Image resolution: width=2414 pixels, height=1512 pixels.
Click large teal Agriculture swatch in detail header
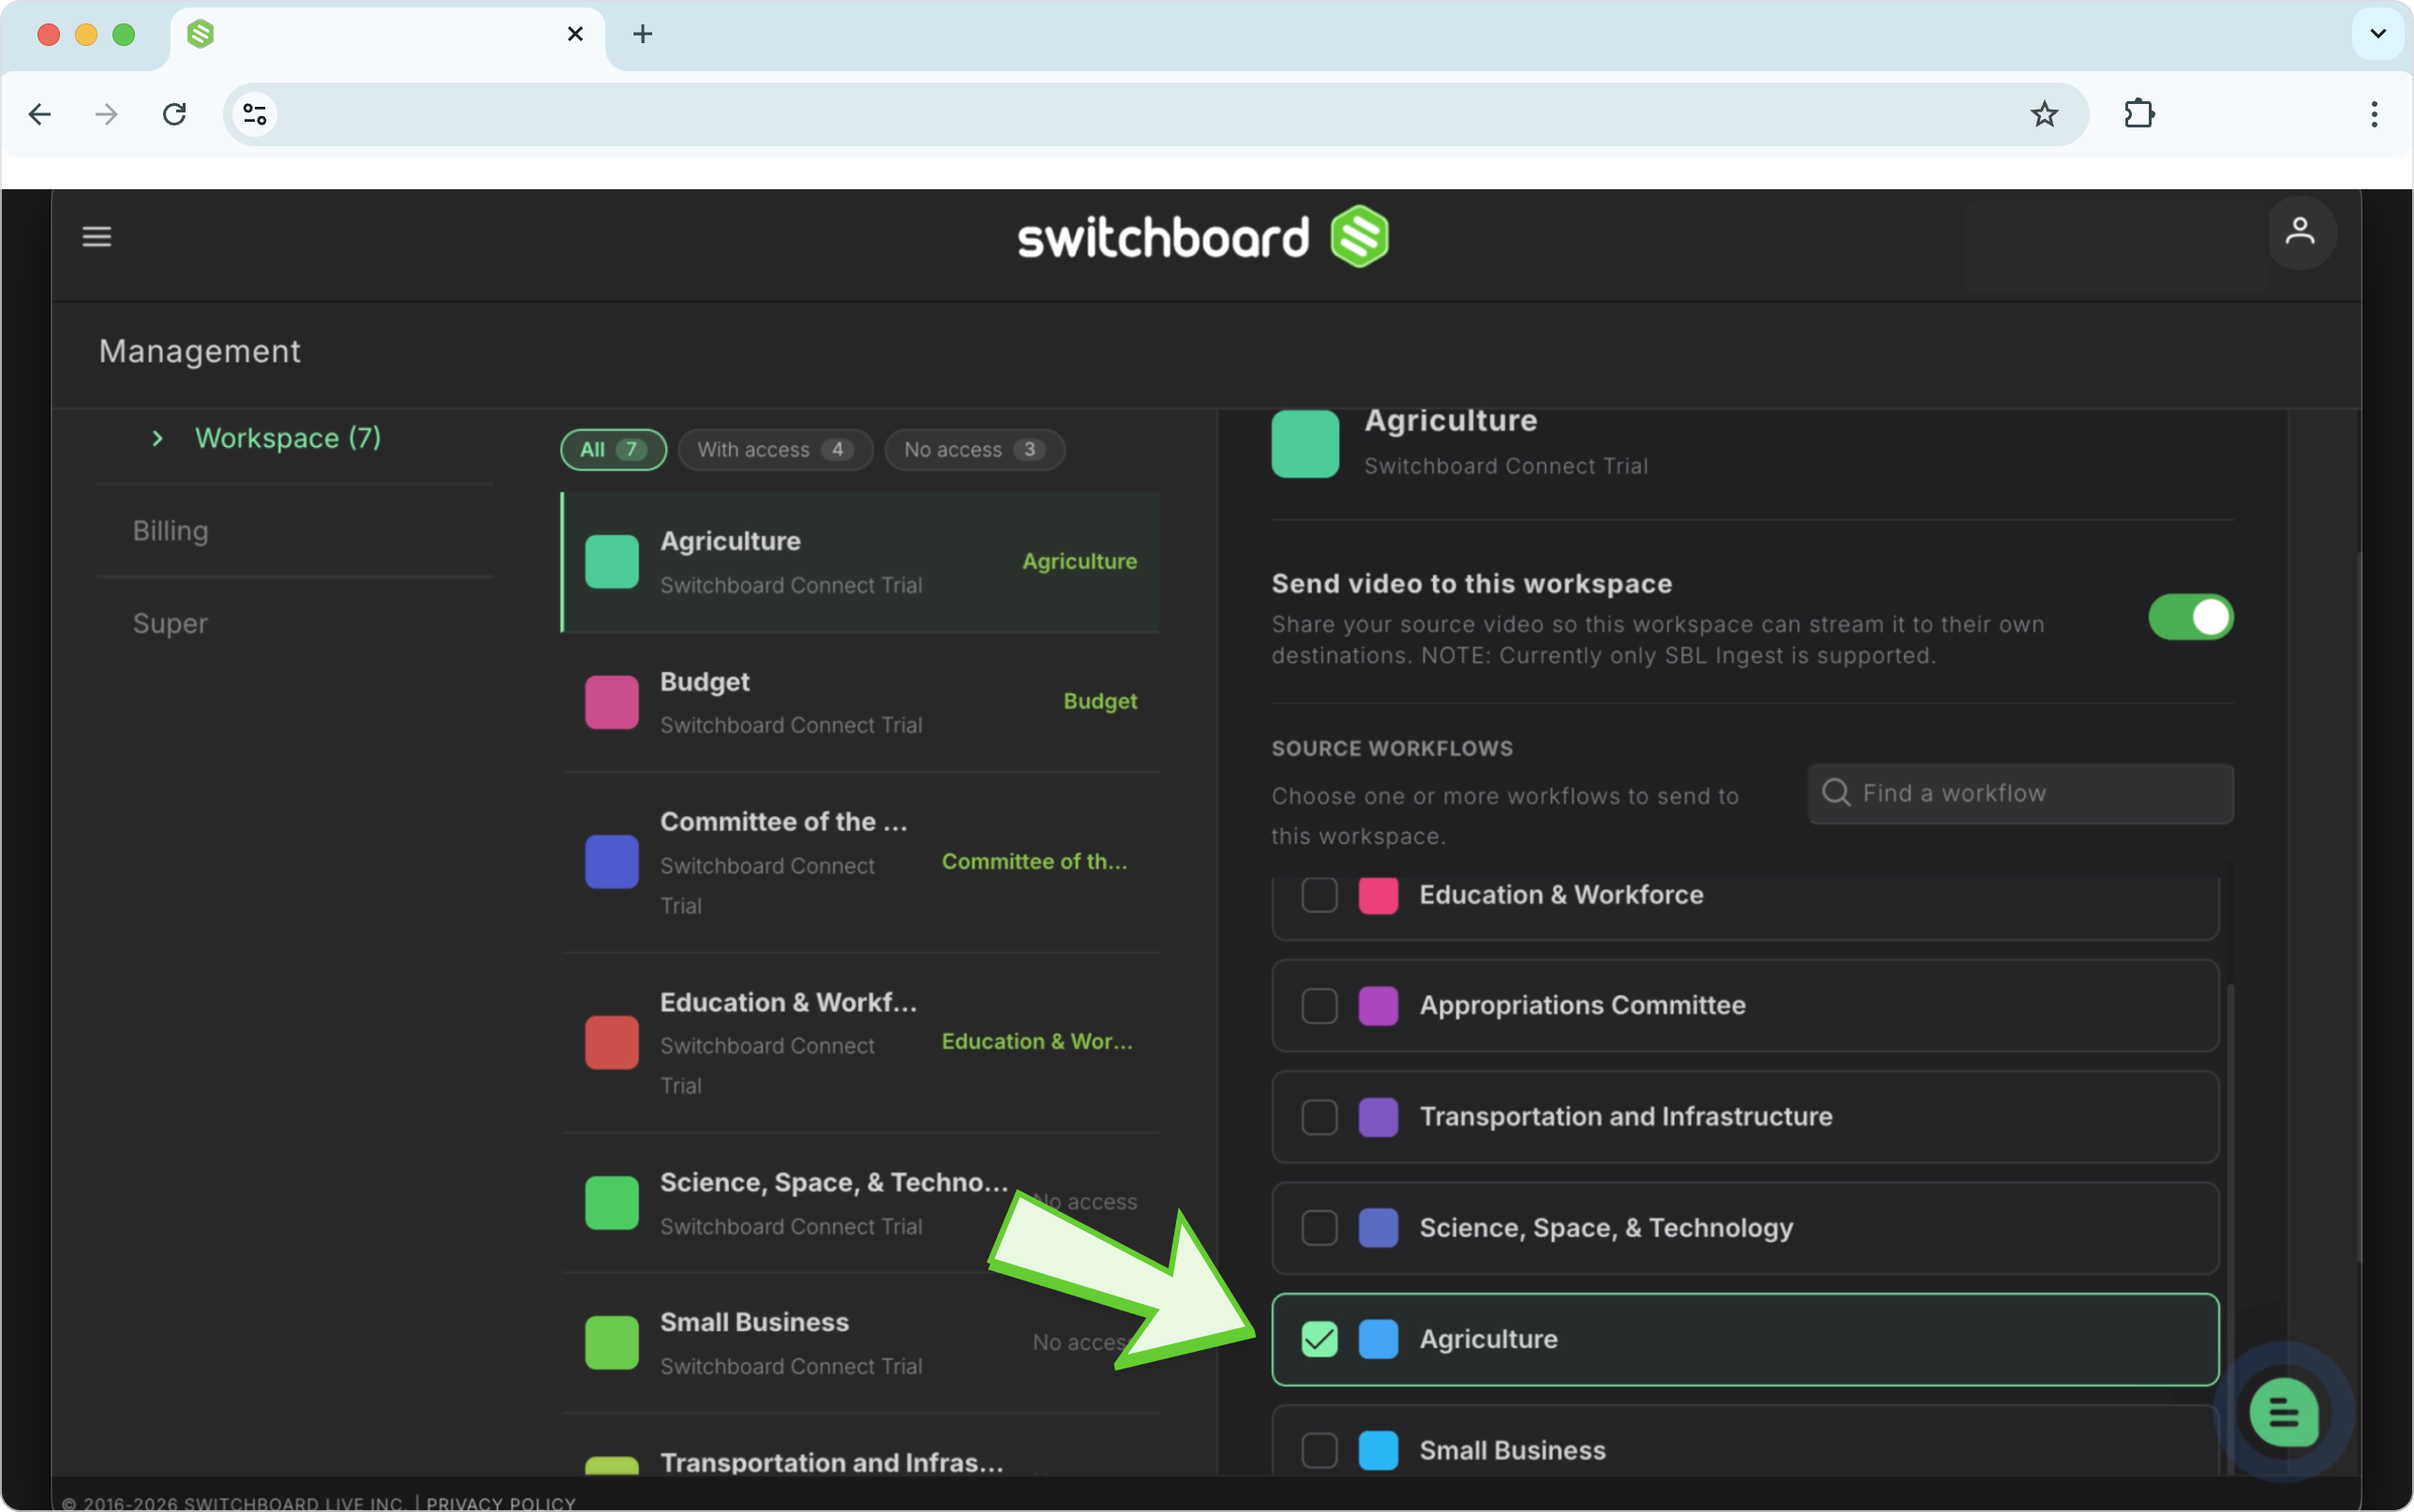click(x=1305, y=443)
